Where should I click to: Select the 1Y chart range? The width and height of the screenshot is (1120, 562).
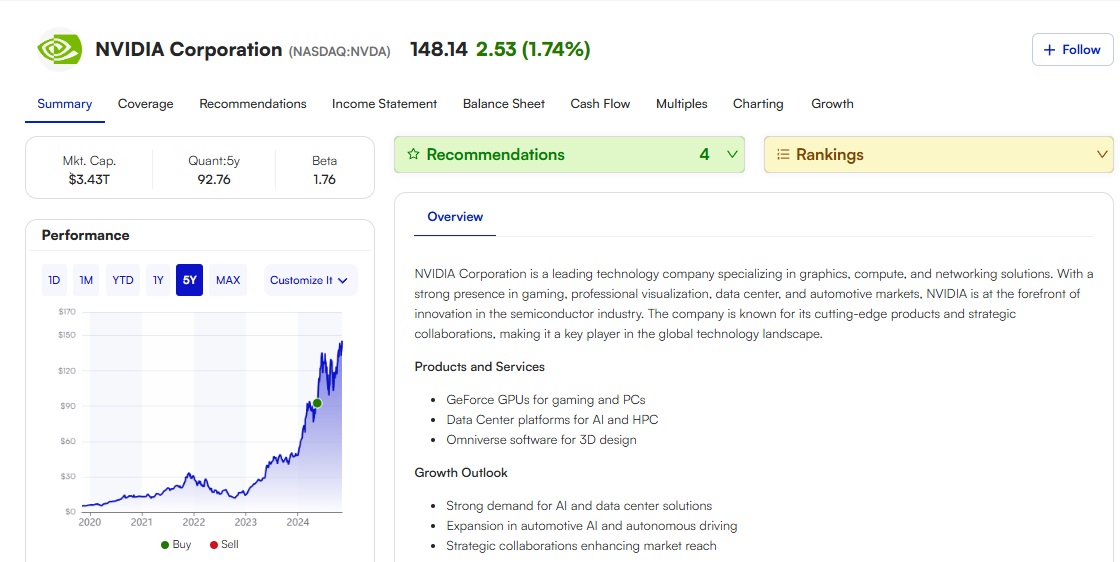[158, 280]
